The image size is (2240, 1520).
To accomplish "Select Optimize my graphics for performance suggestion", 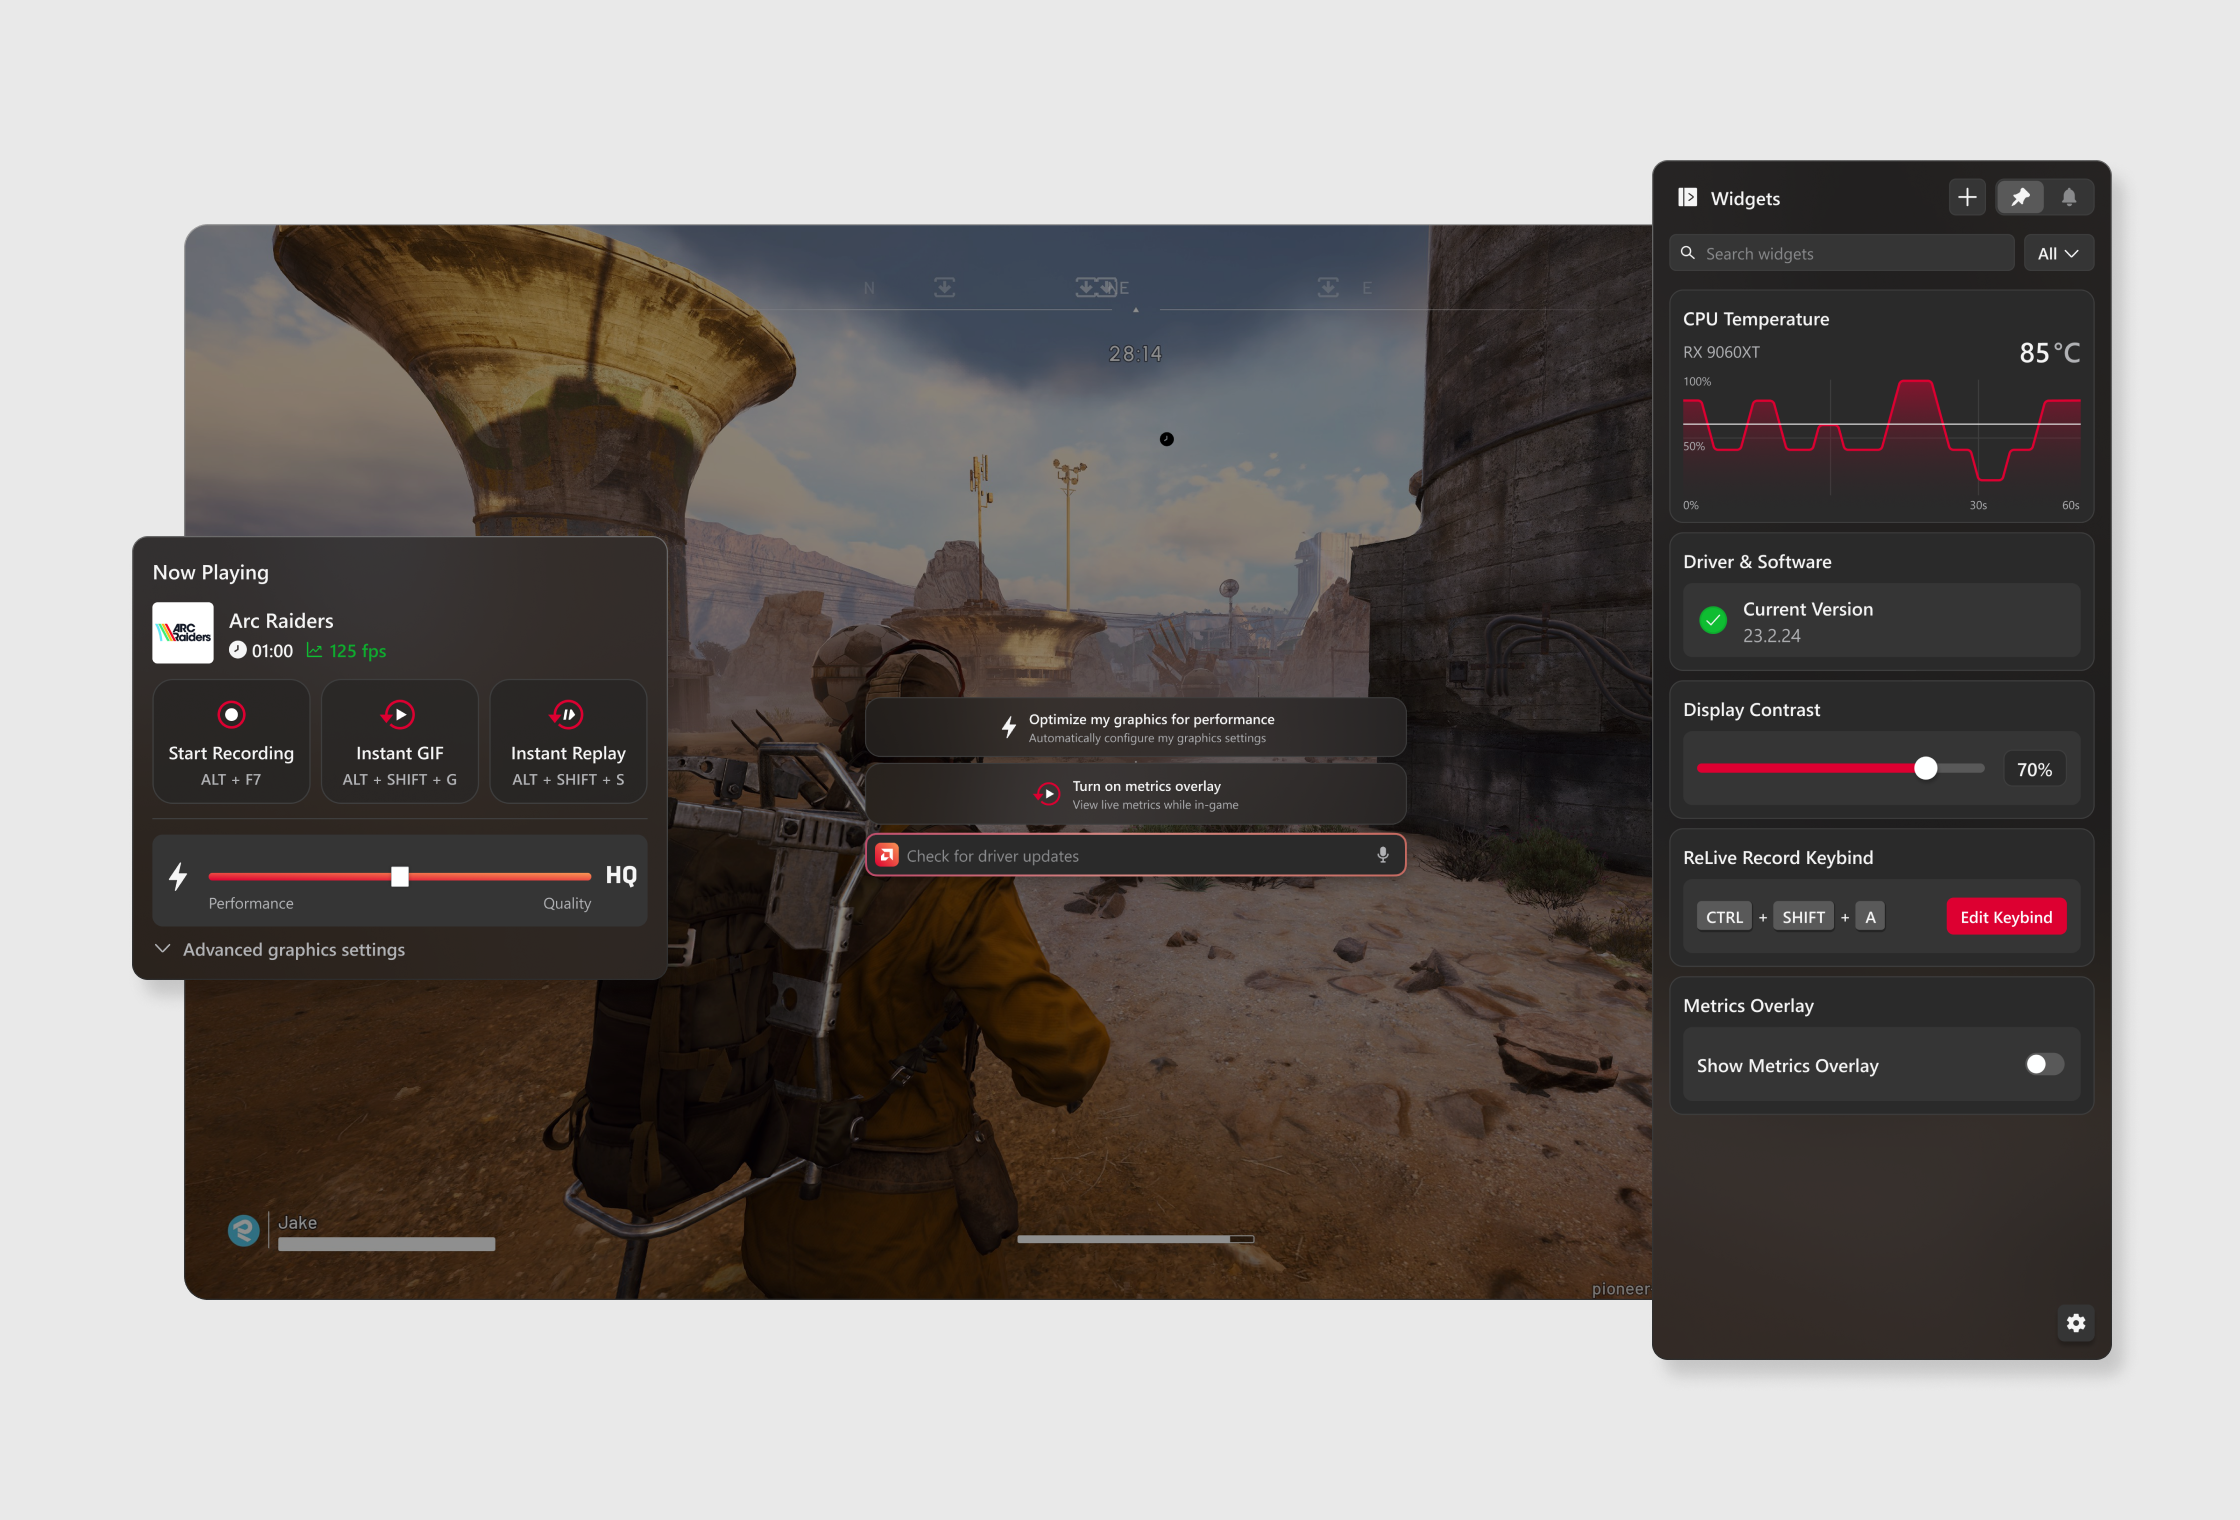I will (x=1135, y=727).
